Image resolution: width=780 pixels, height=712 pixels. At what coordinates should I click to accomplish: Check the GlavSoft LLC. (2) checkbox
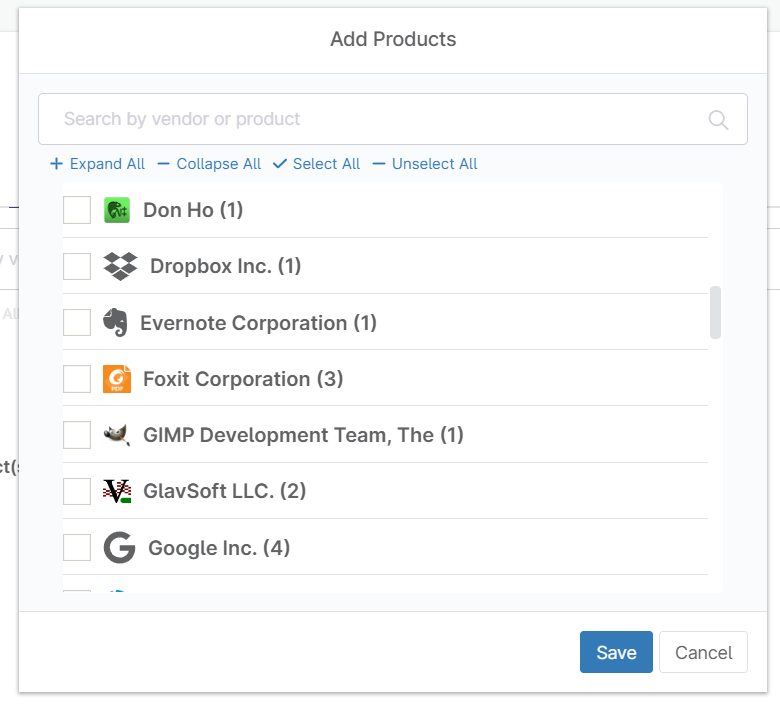[77, 491]
